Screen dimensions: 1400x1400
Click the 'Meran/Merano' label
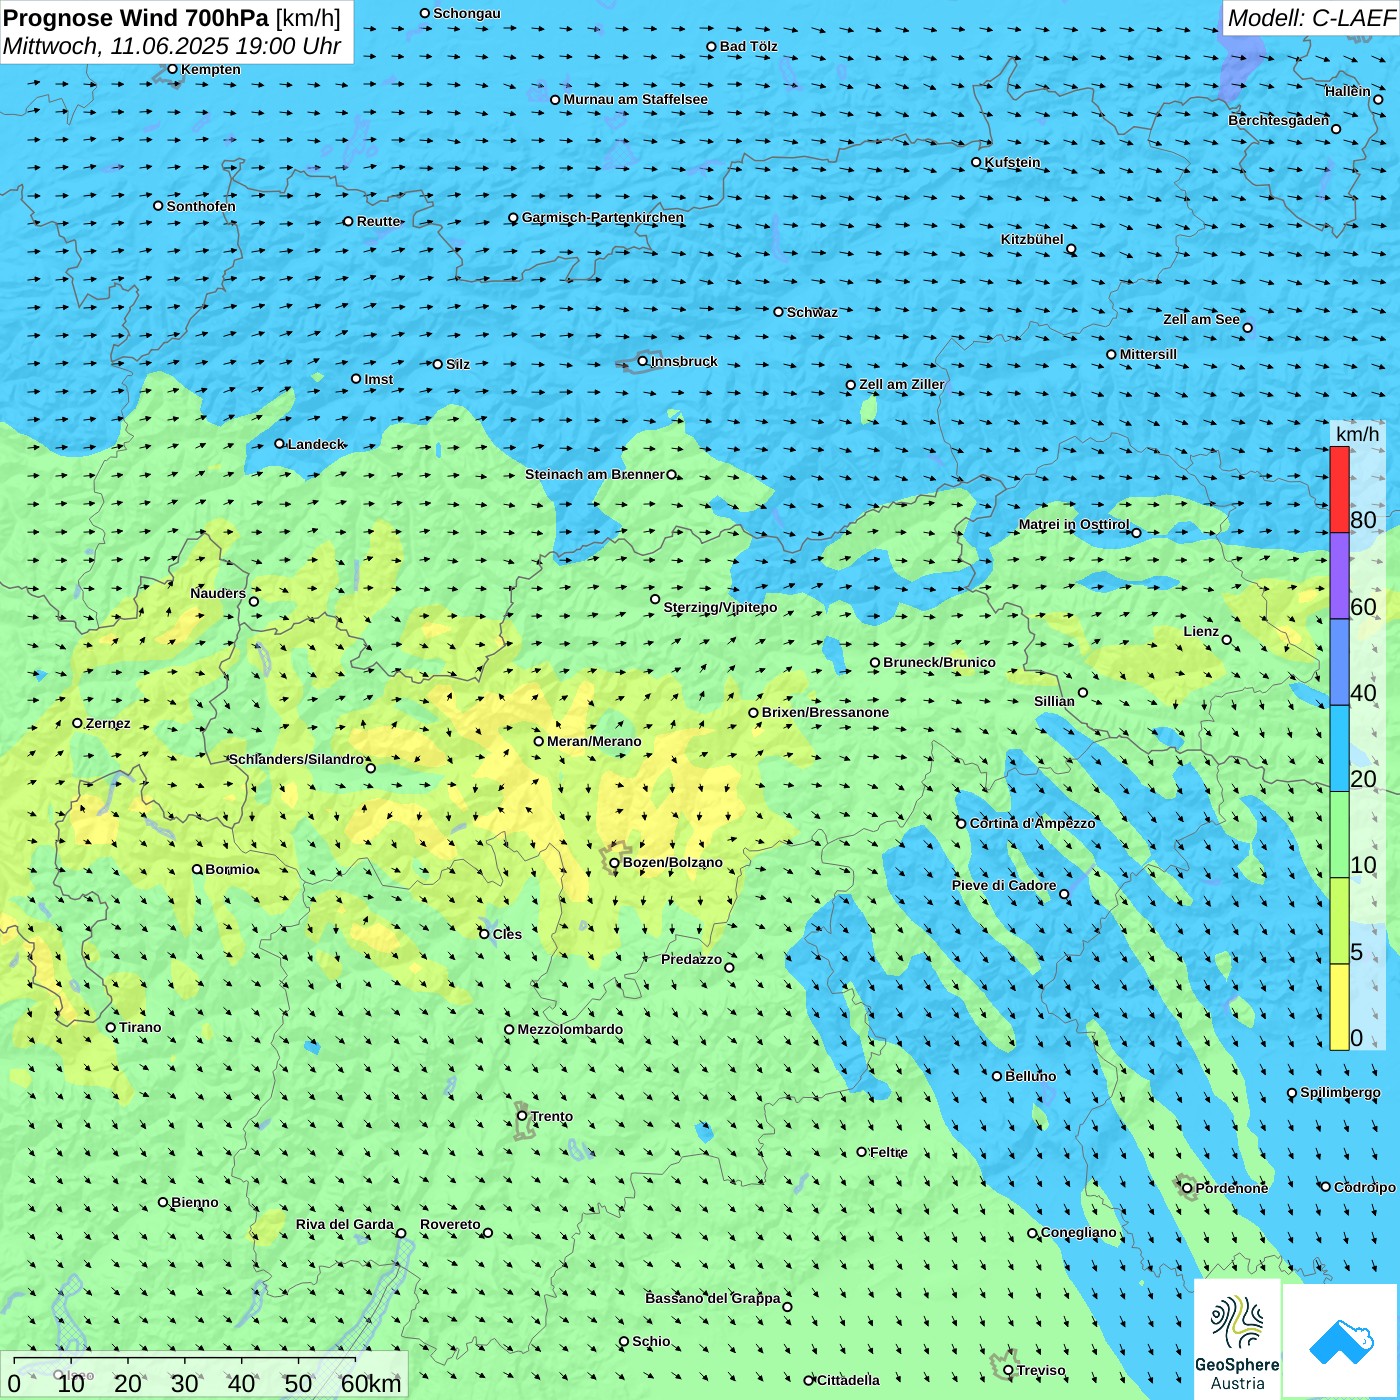[x=594, y=741]
